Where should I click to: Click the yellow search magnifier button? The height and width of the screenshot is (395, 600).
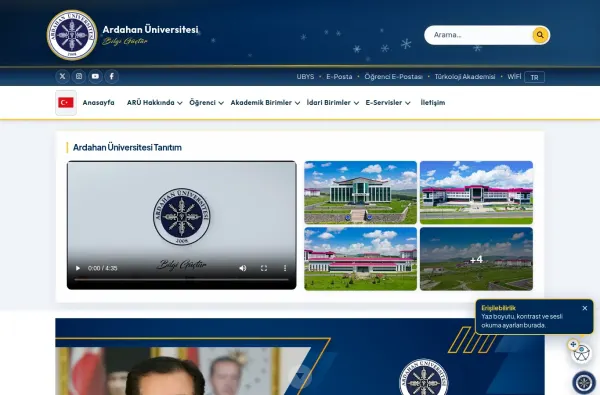[x=540, y=35]
